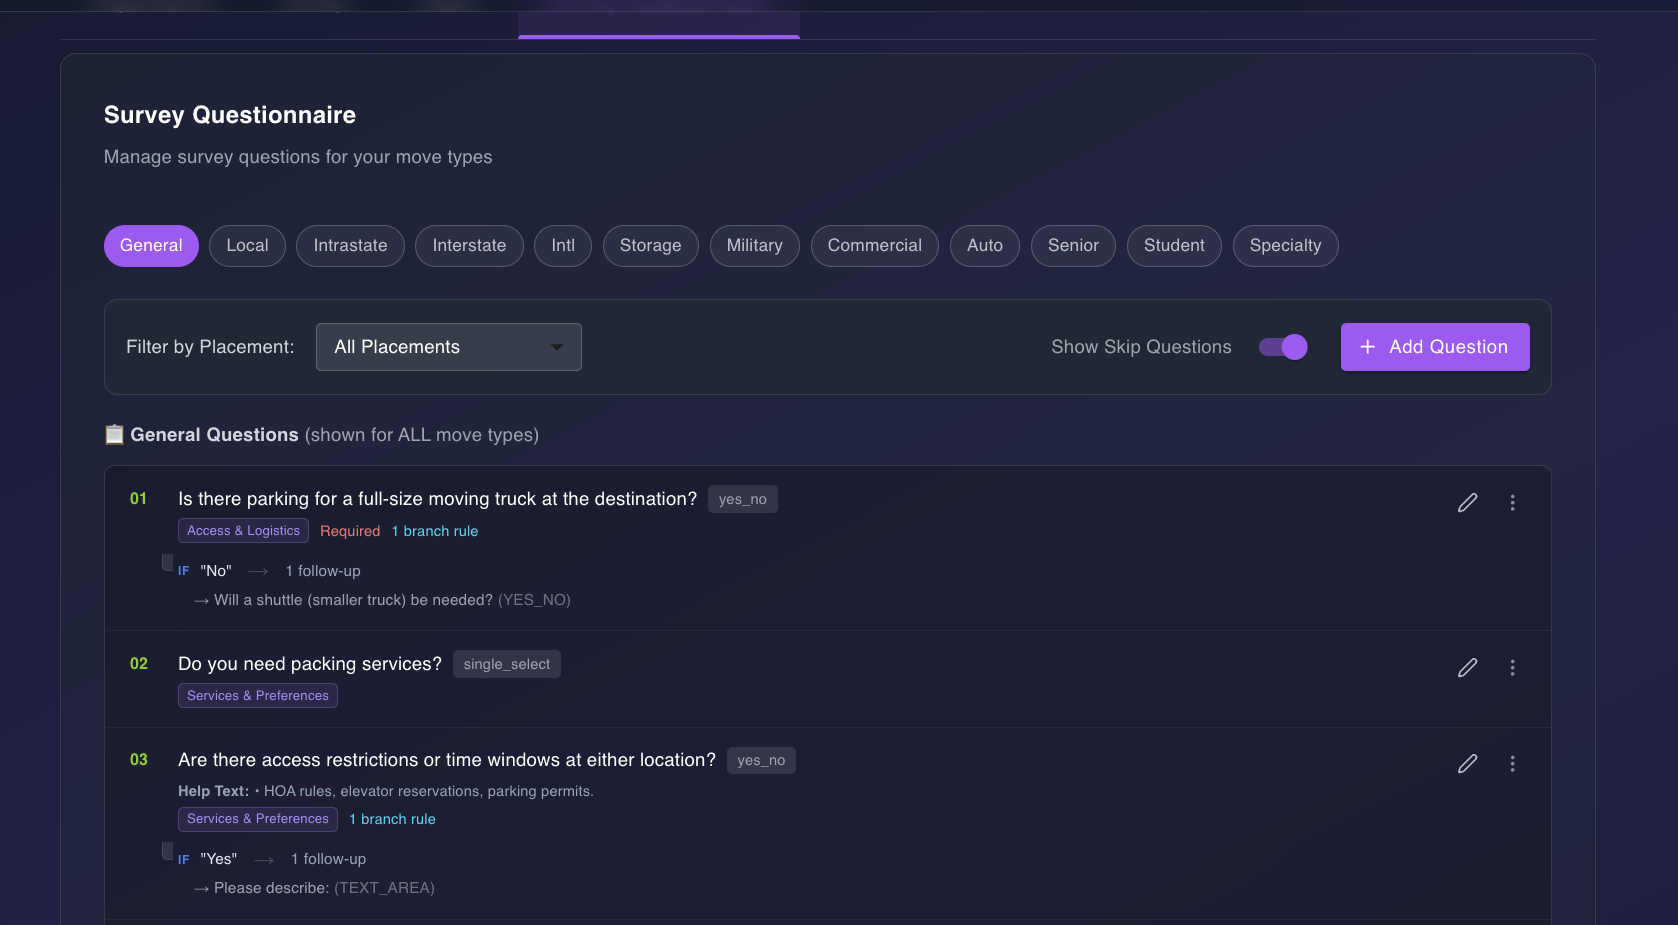
Task: Click the Required label on question 01
Action: tap(350, 531)
